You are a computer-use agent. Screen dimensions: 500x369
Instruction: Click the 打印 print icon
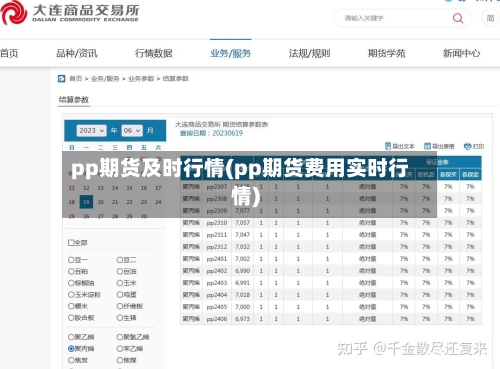(x=467, y=146)
